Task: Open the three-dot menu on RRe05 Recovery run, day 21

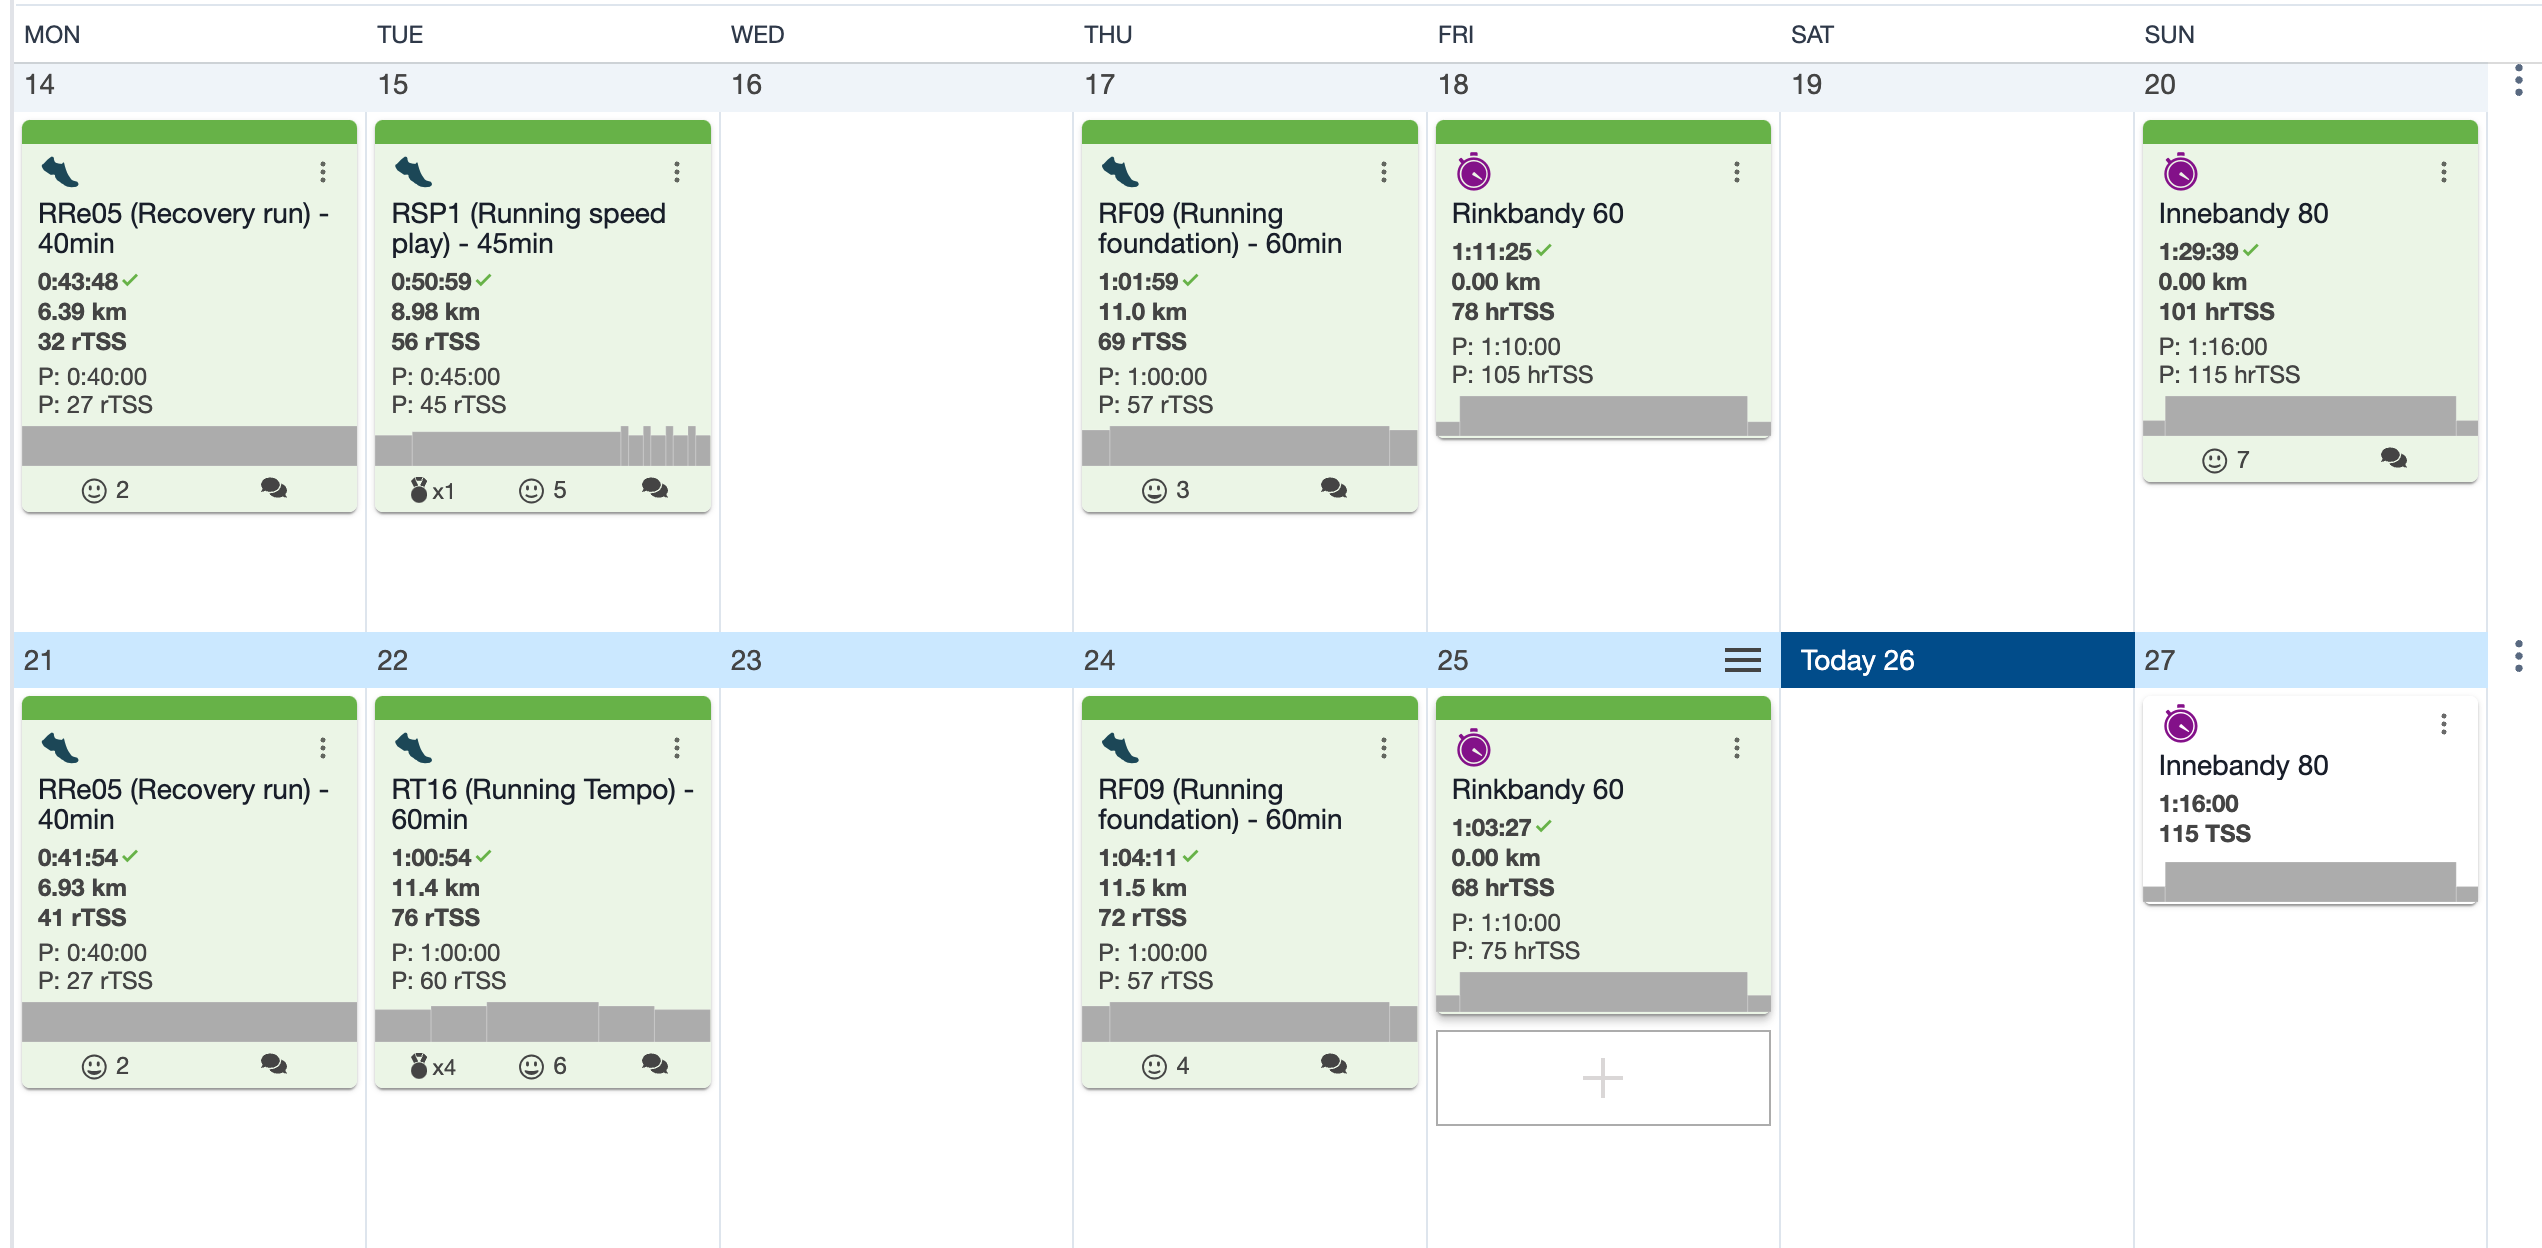Action: pos(323,748)
